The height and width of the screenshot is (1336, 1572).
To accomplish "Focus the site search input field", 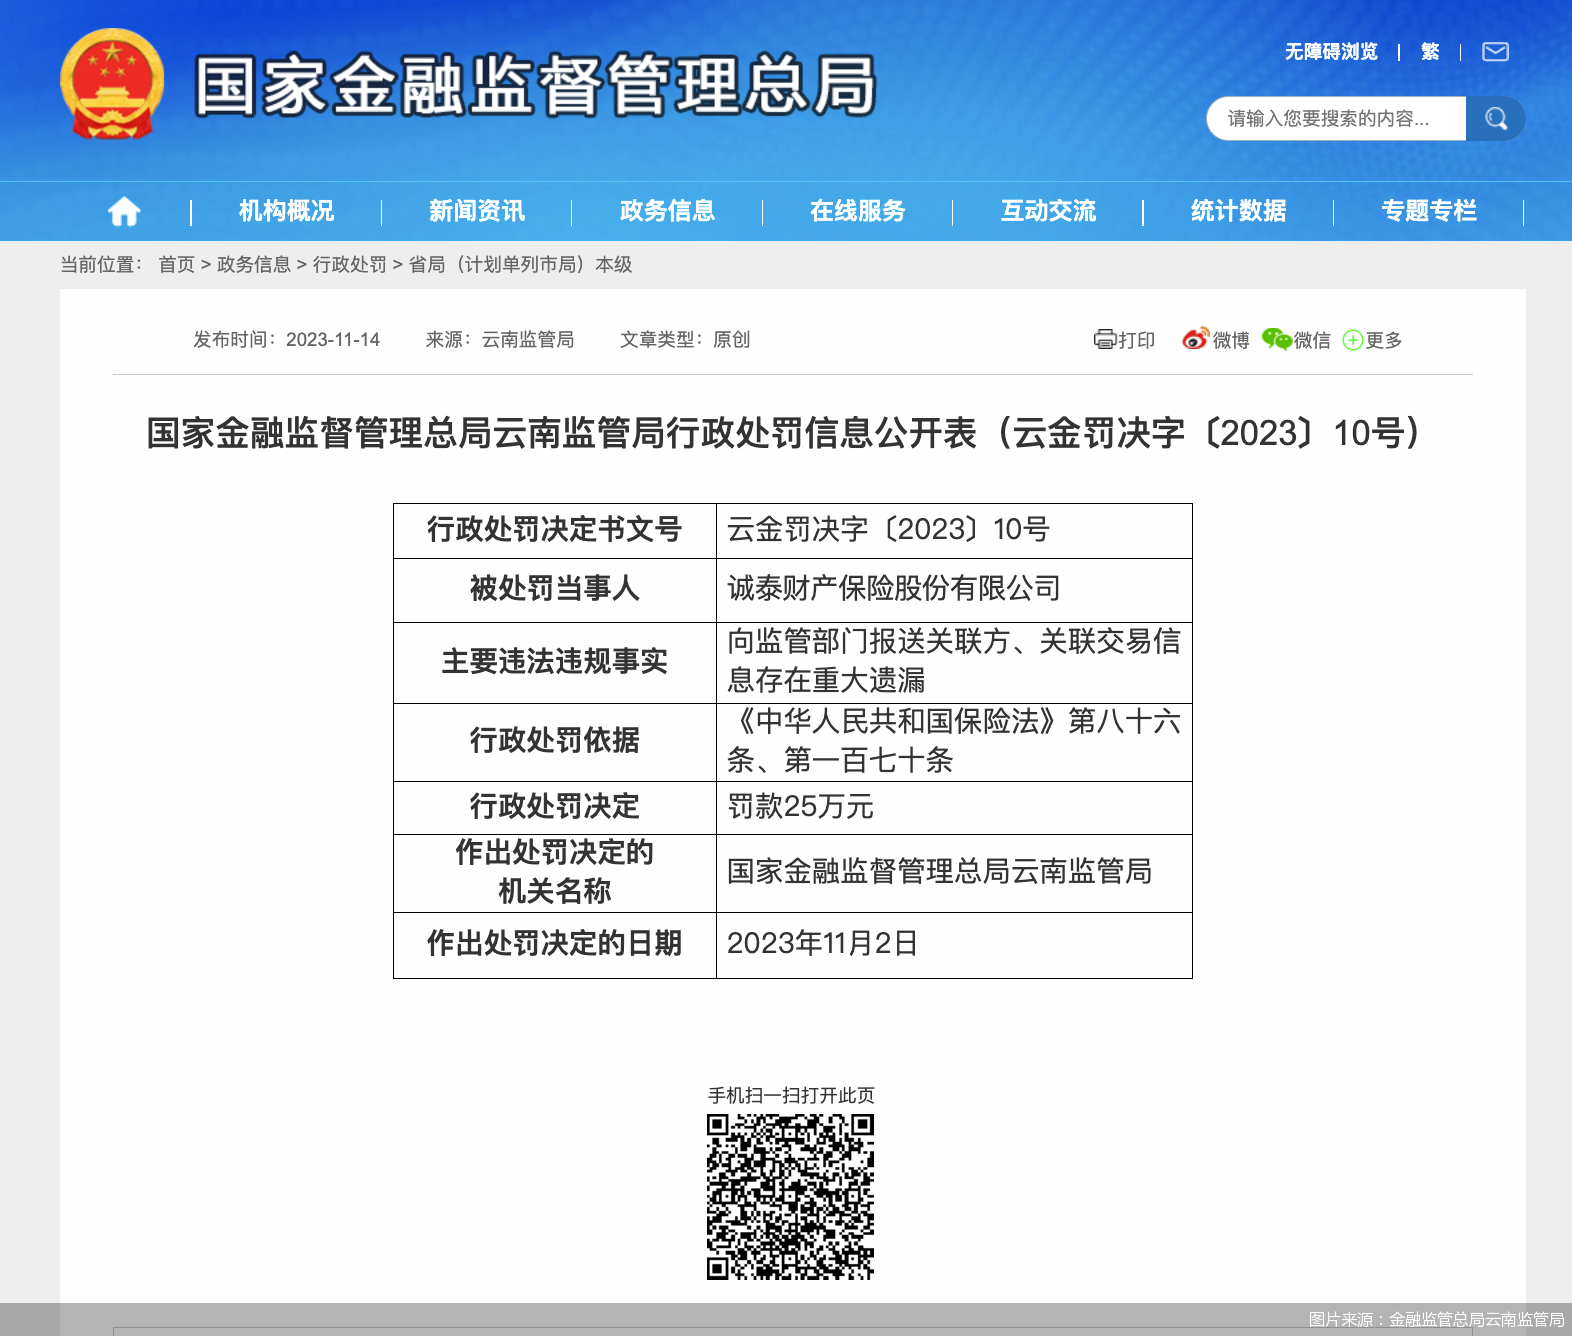I will pyautogui.click(x=1336, y=119).
